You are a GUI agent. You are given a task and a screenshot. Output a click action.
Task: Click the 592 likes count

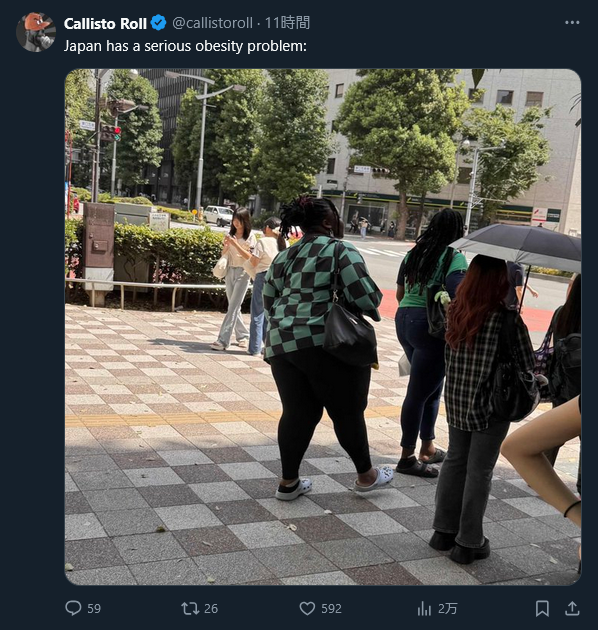(x=331, y=609)
